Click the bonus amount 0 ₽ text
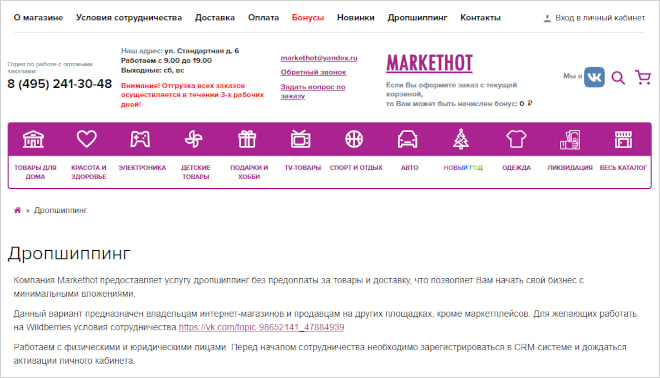The width and height of the screenshot is (660, 378). click(x=526, y=103)
